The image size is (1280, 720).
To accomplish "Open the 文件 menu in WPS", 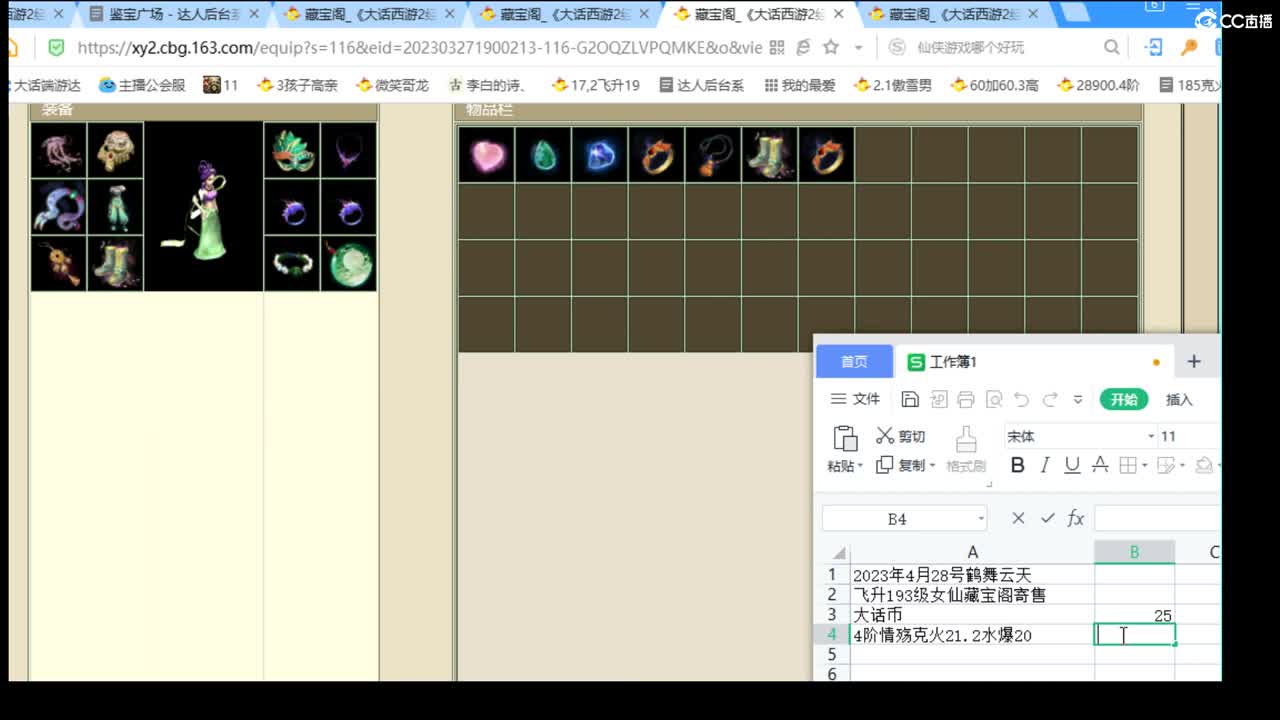I will coord(855,399).
